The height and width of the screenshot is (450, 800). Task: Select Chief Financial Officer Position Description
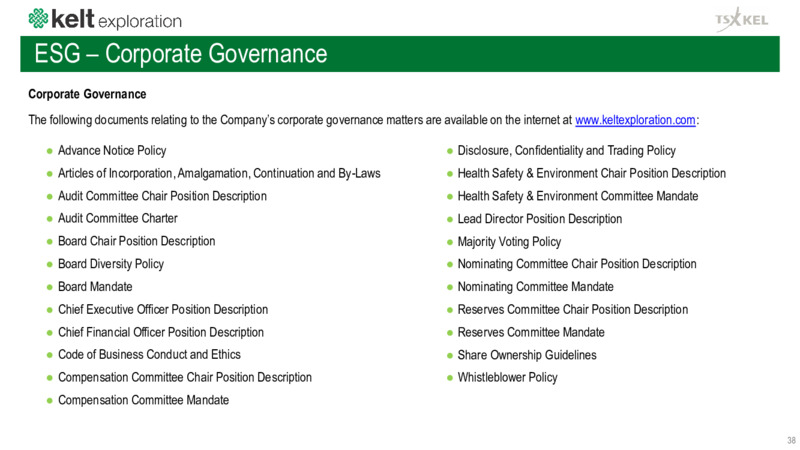pos(161,332)
